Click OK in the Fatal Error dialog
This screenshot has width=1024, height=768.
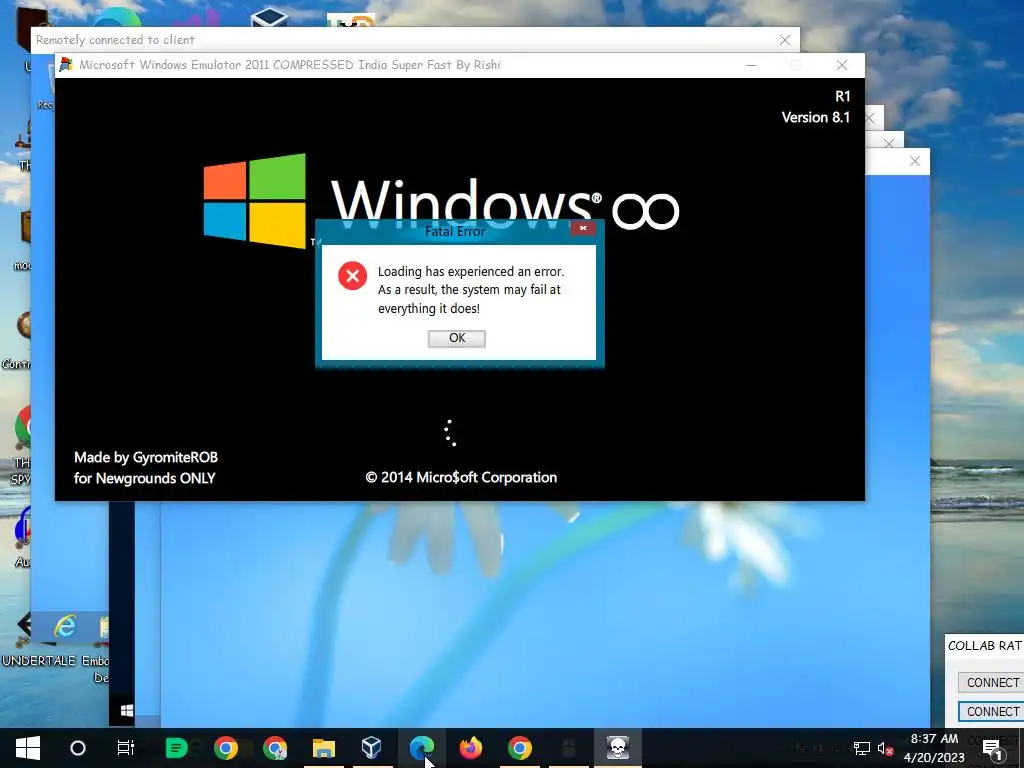coord(456,338)
